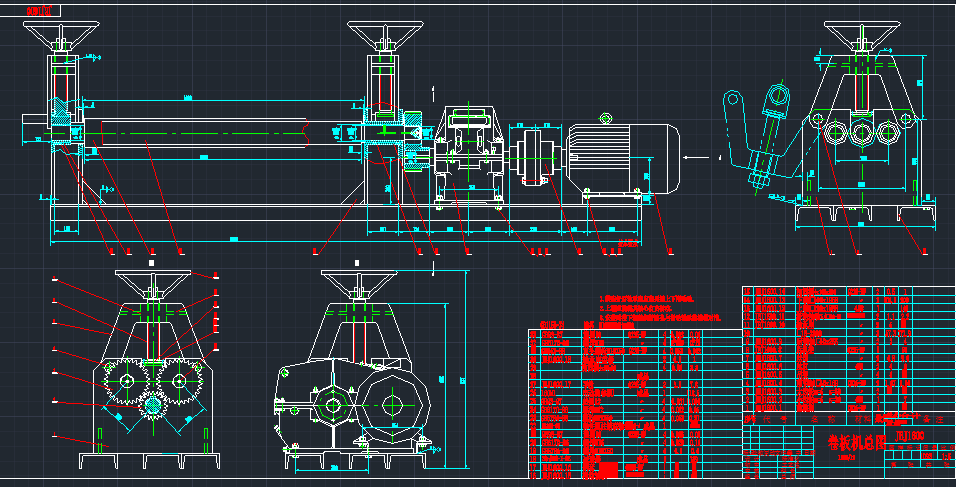The image size is (956, 487).
Task: Pick the handwheel atop the gear view
Action: (152, 281)
